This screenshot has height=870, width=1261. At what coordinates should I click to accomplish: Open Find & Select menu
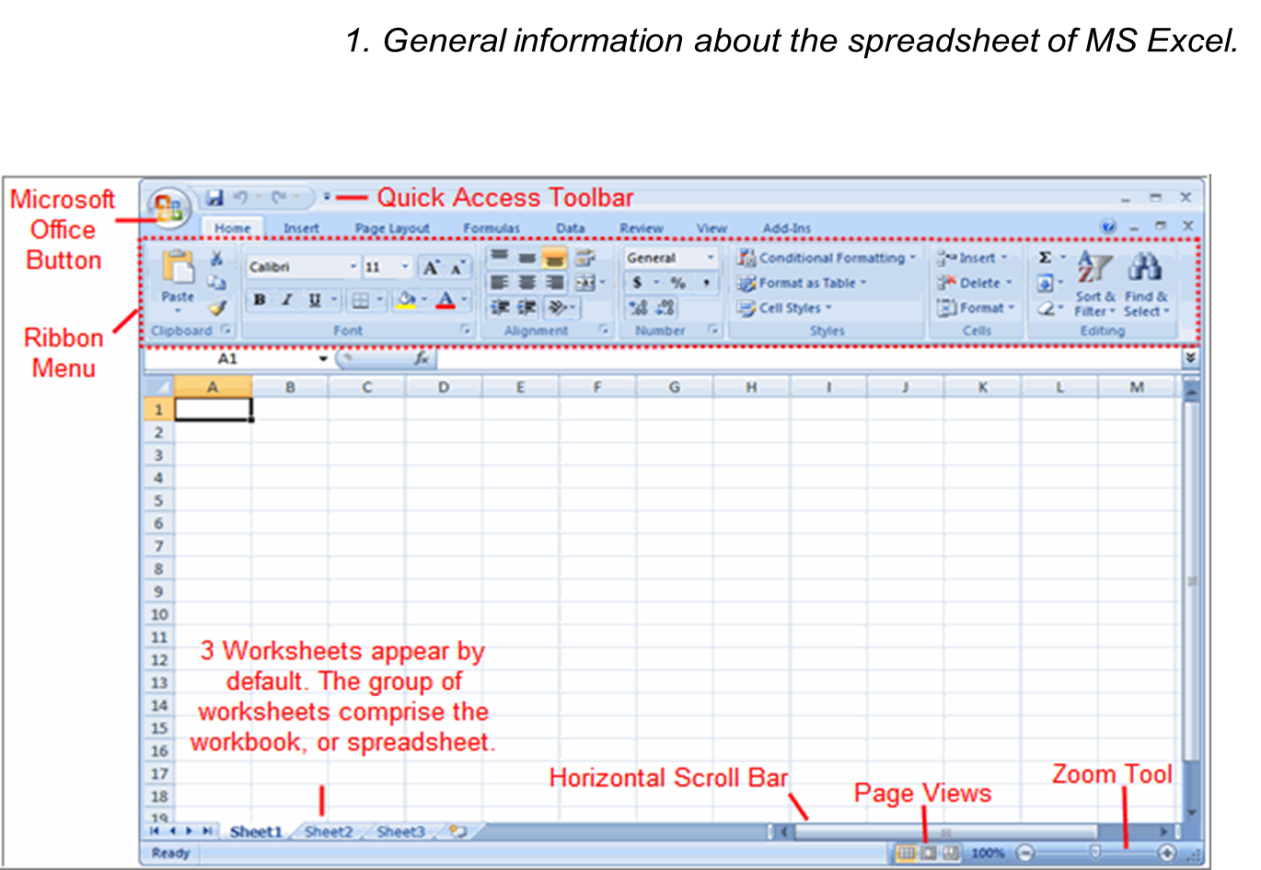(1145, 284)
